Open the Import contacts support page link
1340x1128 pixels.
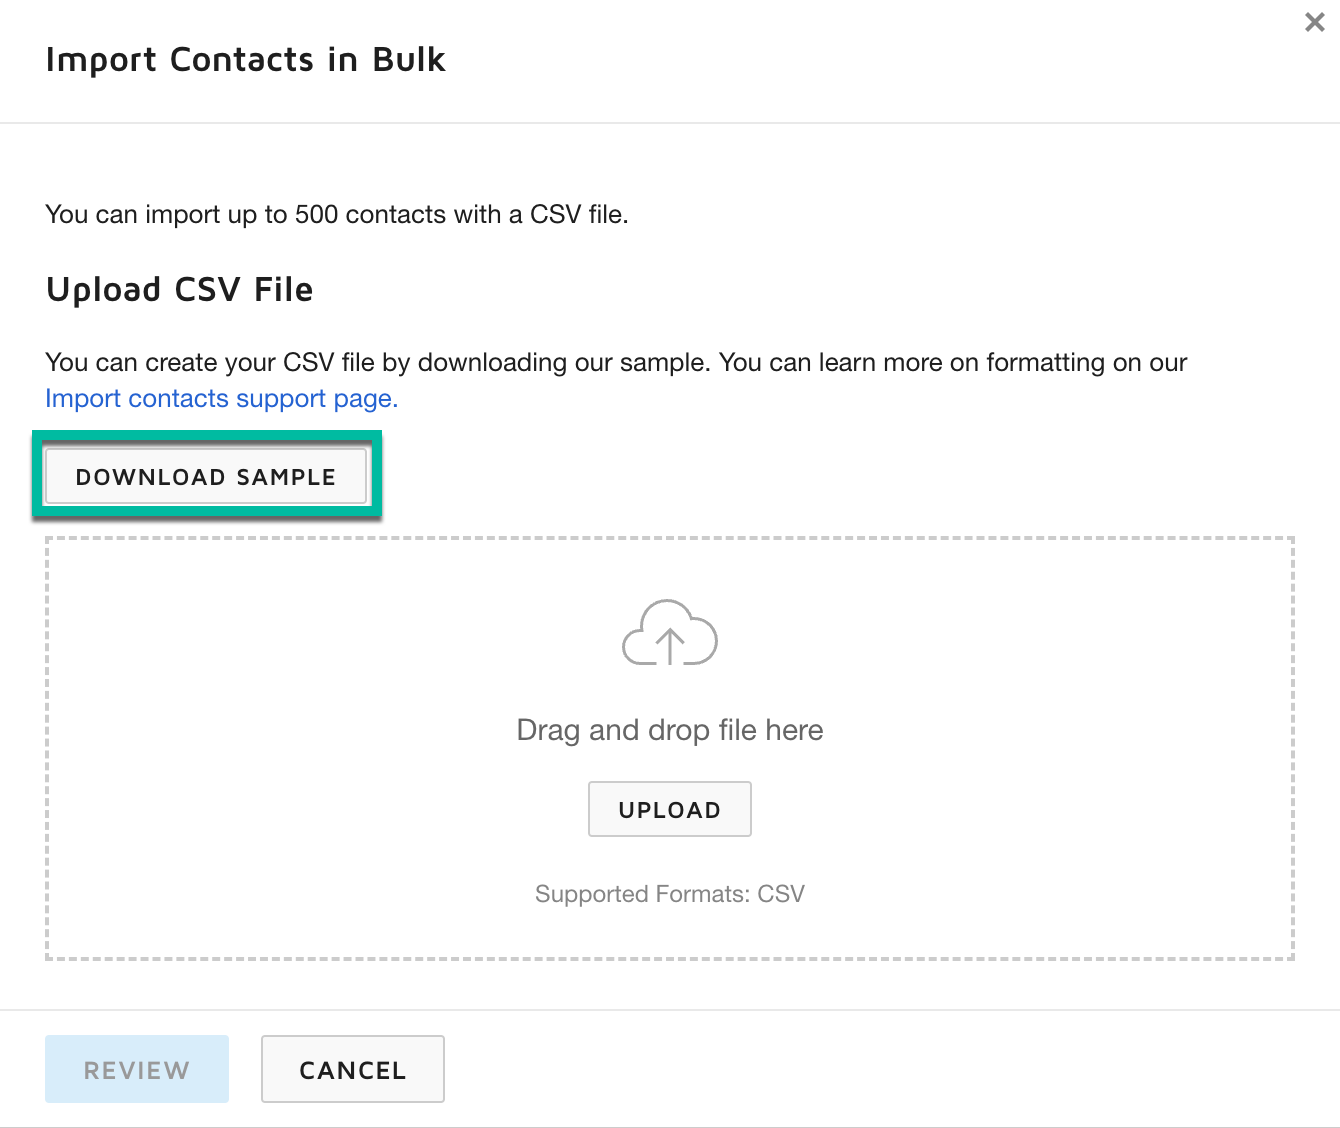tap(220, 398)
